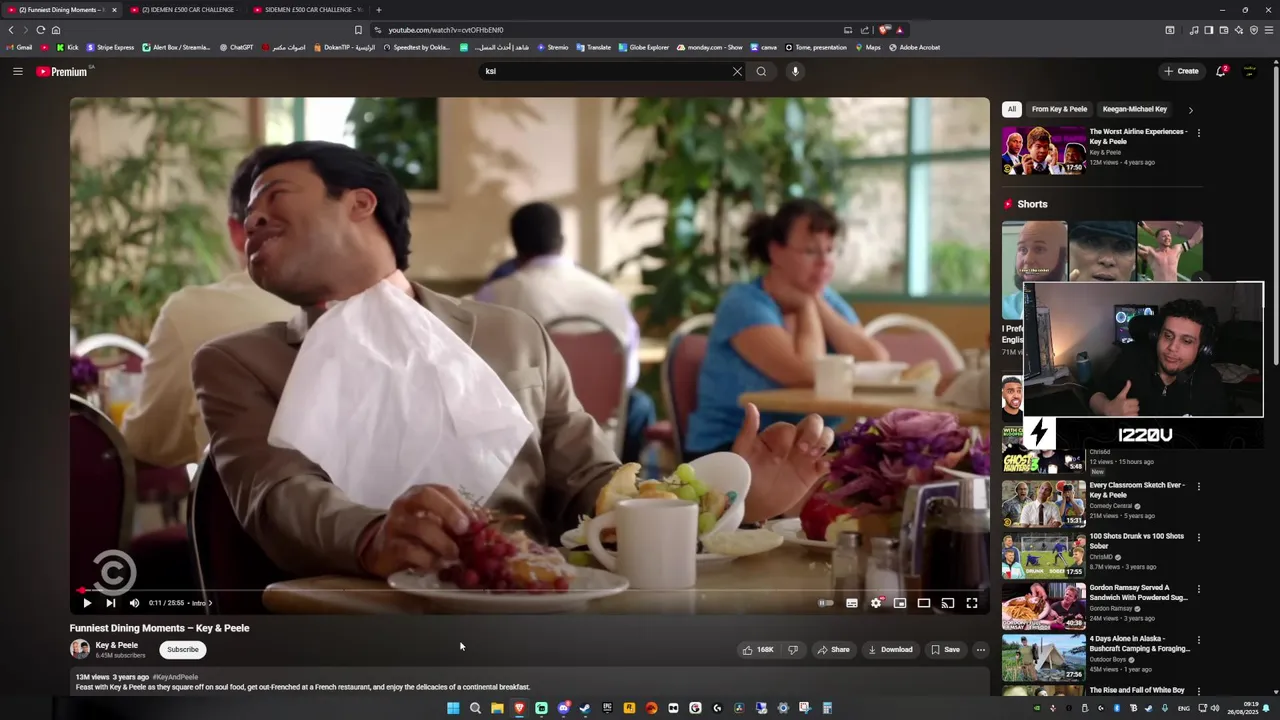Mute the video with the volume icon

(x=134, y=603)
